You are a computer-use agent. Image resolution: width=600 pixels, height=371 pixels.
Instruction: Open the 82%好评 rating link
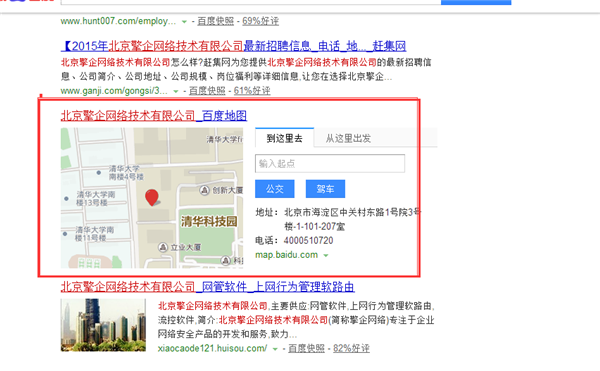click(351, 348)
